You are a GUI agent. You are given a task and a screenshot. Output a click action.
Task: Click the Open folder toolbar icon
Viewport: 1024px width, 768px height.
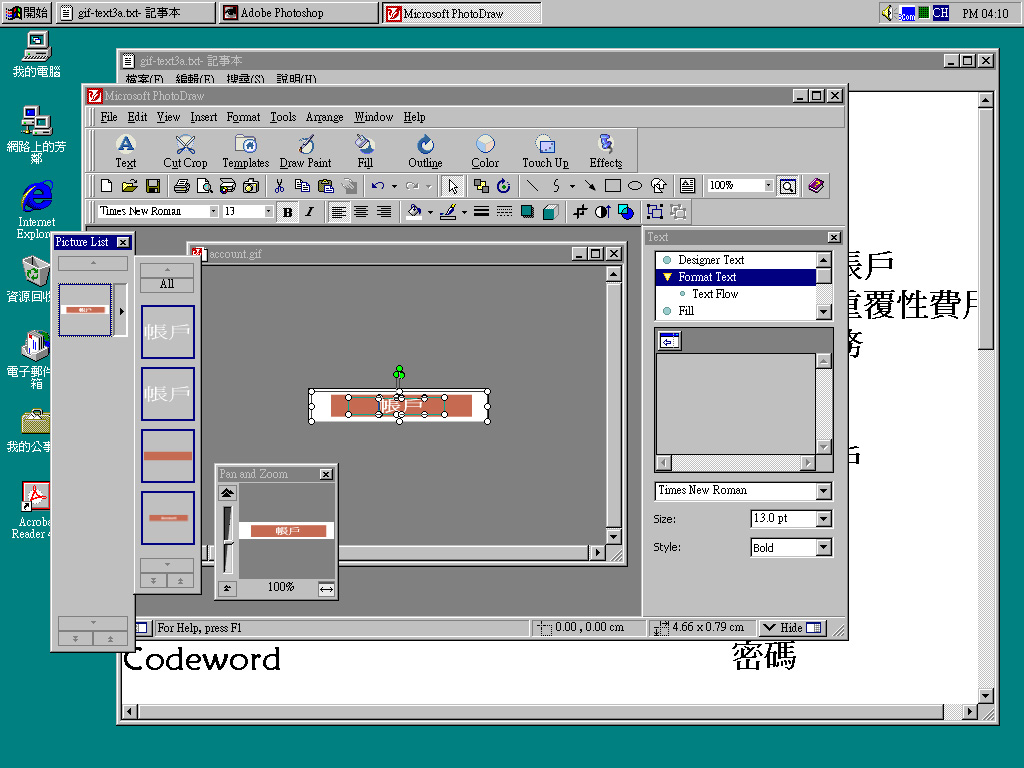[129, 186]
